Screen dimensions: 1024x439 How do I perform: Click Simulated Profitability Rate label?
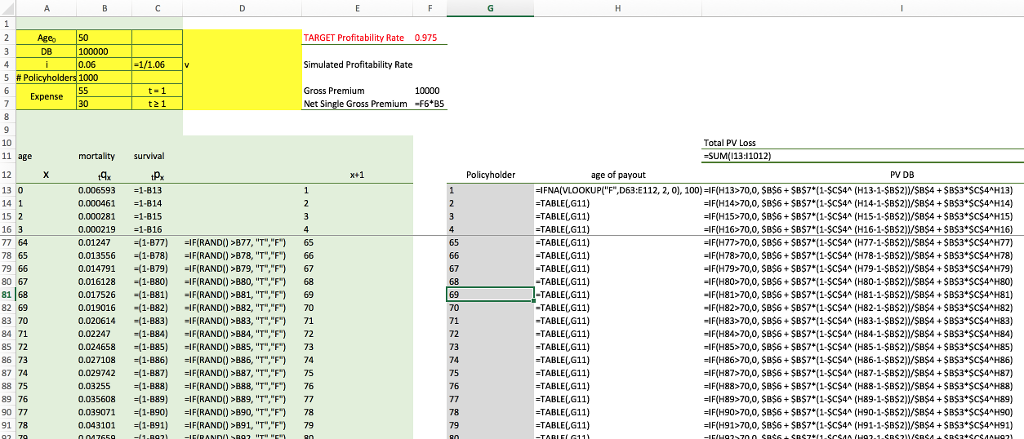(358, 65)
